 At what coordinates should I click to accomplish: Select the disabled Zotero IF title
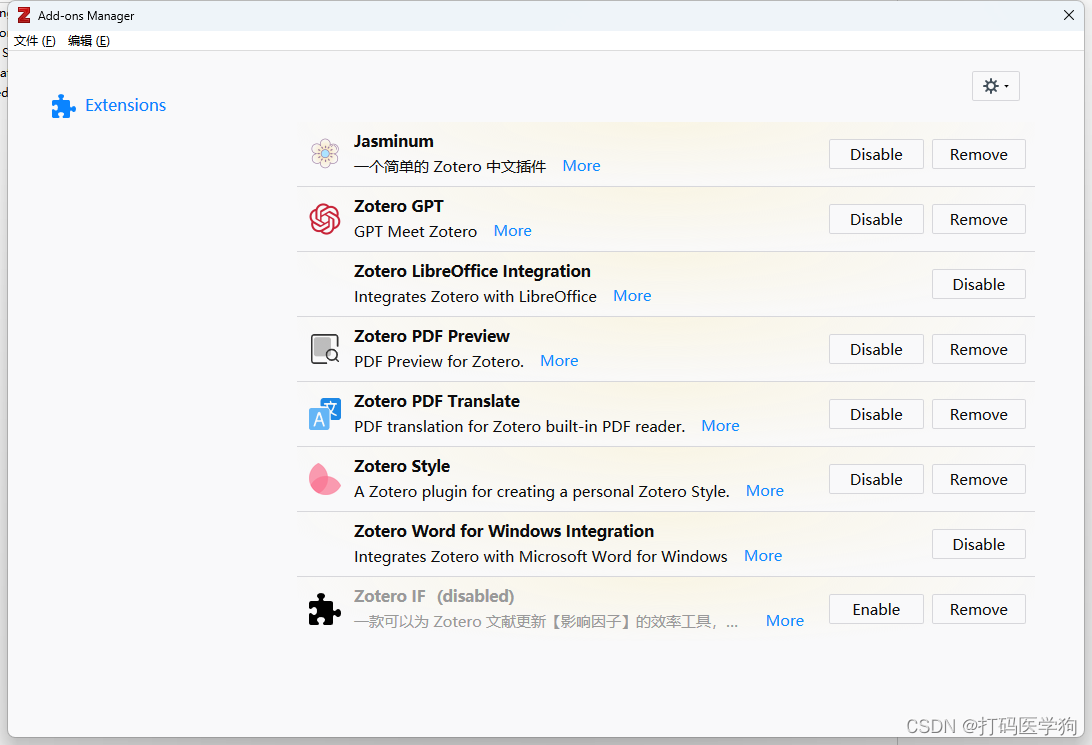[434, 596]
